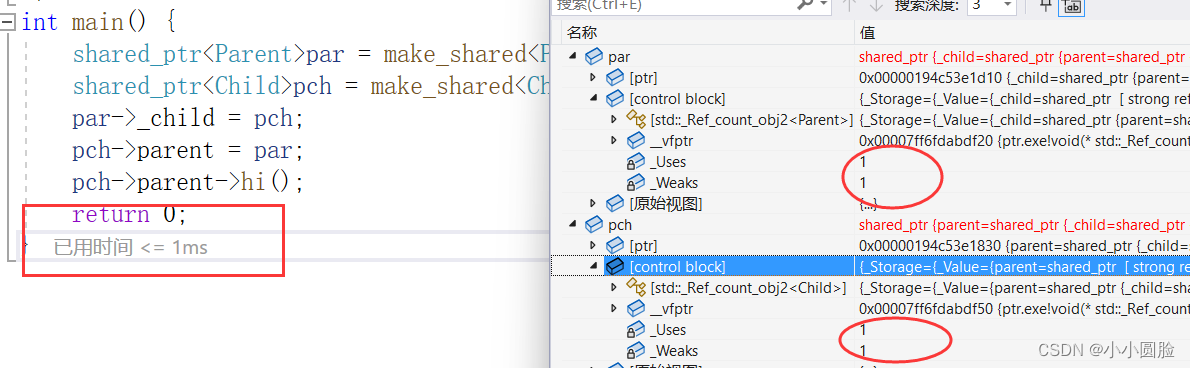Viewport: 1190px width, 368px height.
Task: Click the watch search box
Action: 674,5
